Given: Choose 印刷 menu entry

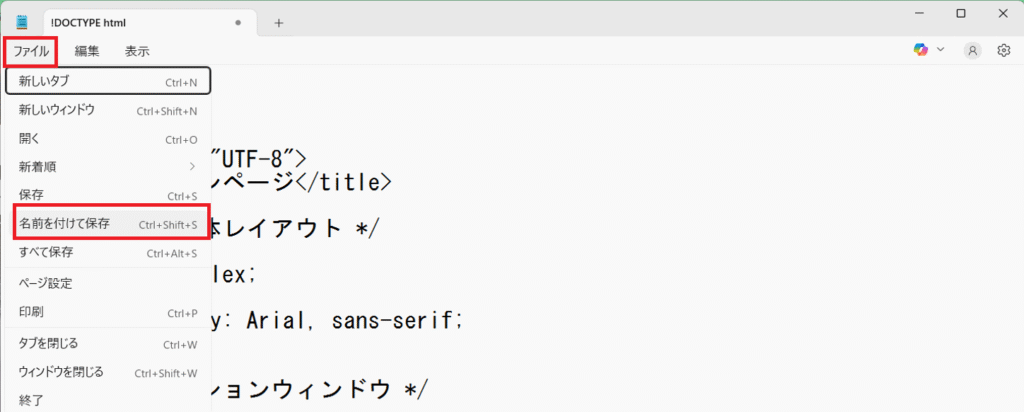Looking at the screenshot, I should pos(108,312).
